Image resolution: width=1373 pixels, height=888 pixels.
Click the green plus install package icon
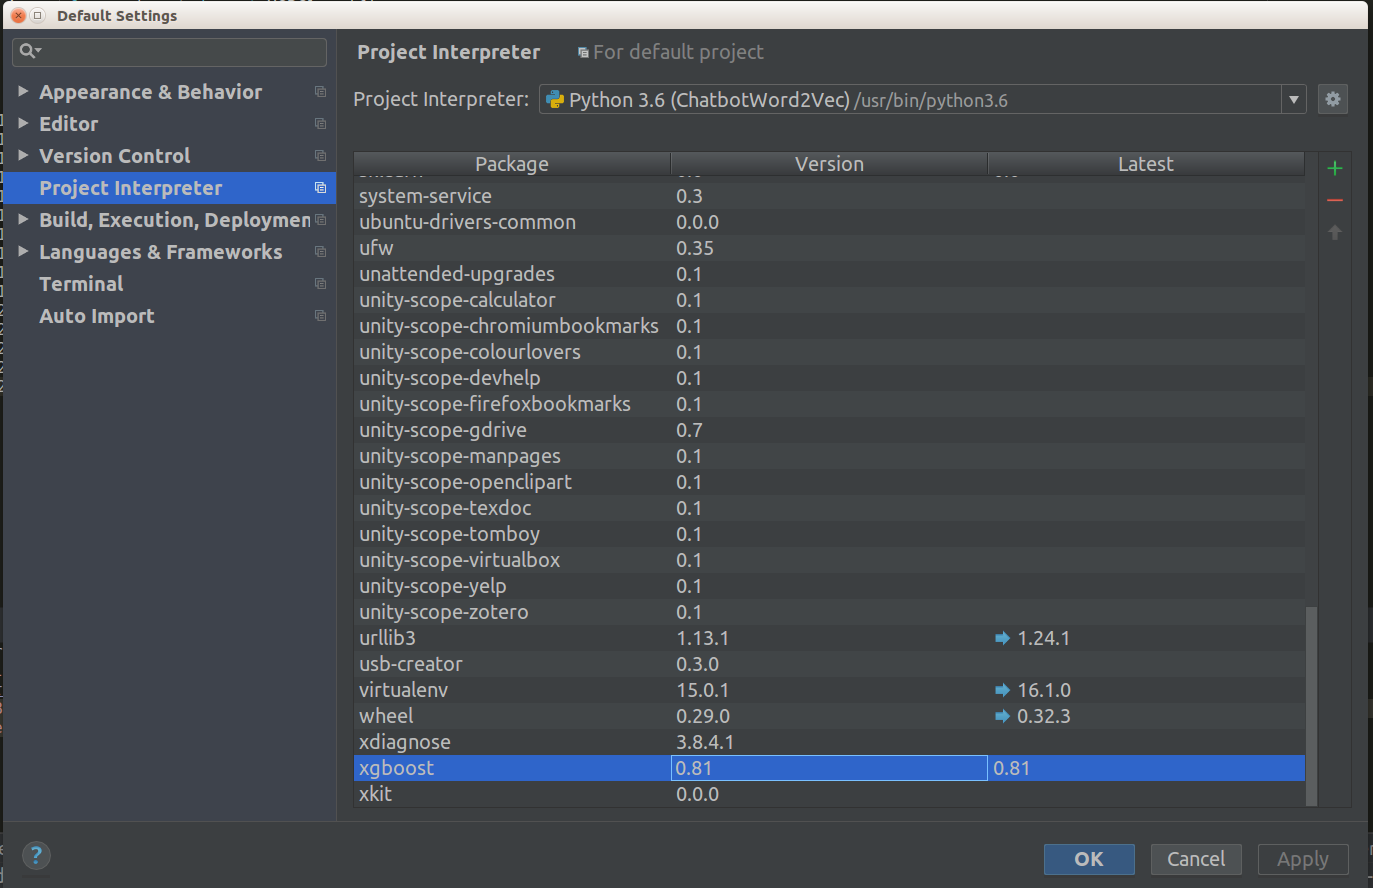pyautogui.click(x=1334, y=168)
